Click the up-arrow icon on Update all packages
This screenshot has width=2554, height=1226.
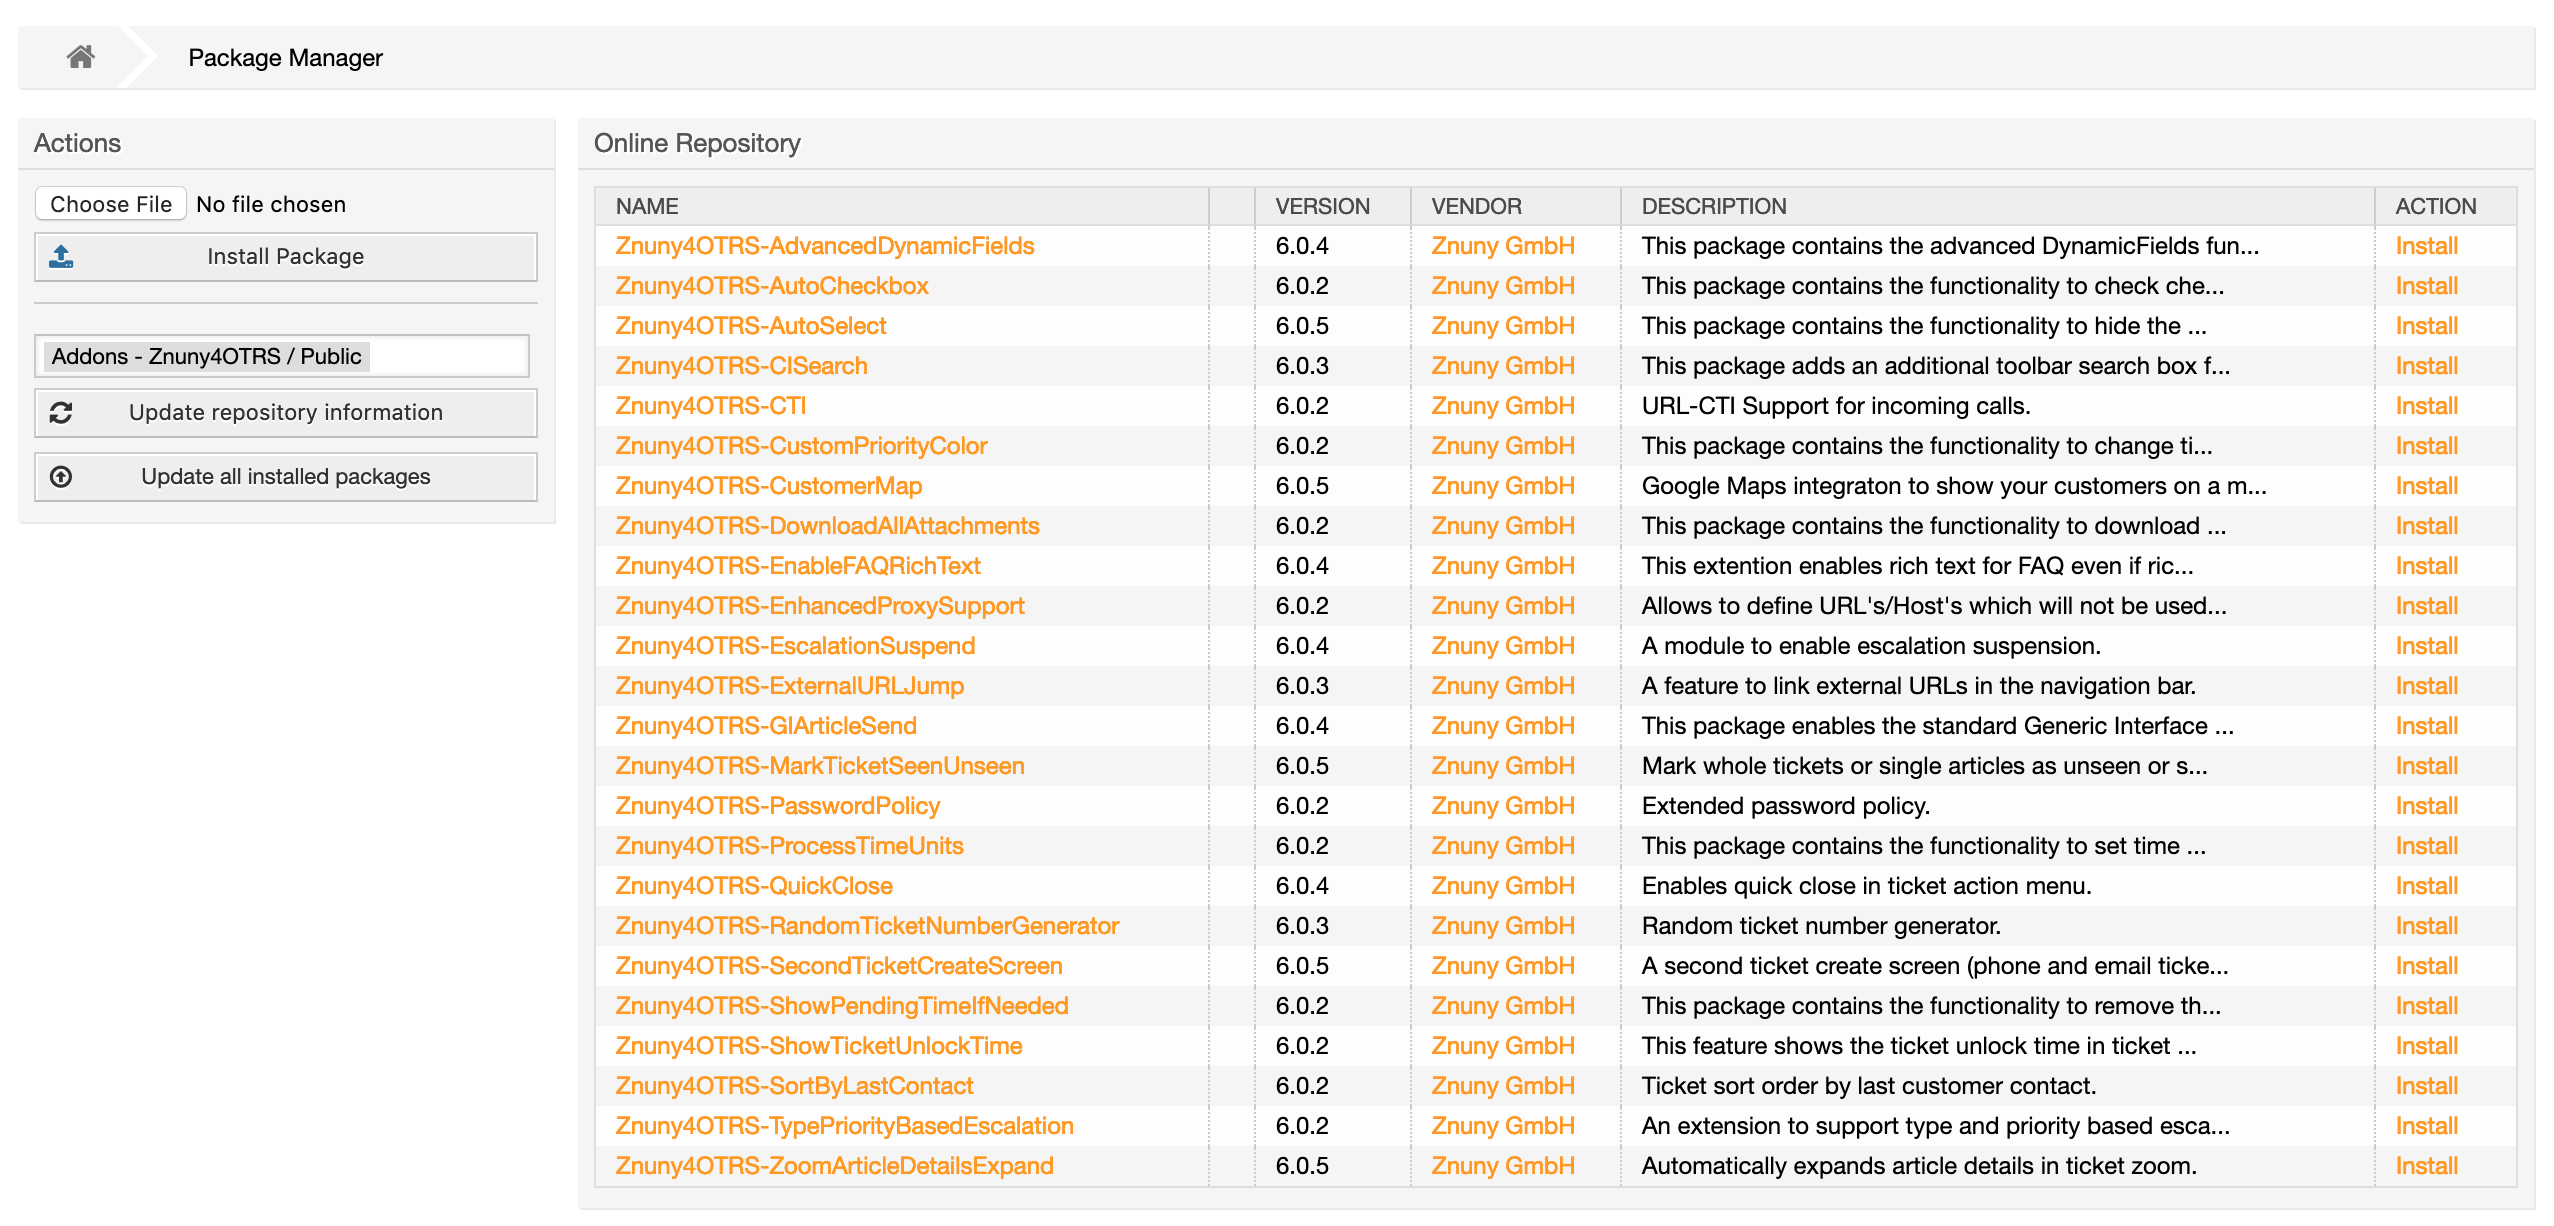click(61, 476)
